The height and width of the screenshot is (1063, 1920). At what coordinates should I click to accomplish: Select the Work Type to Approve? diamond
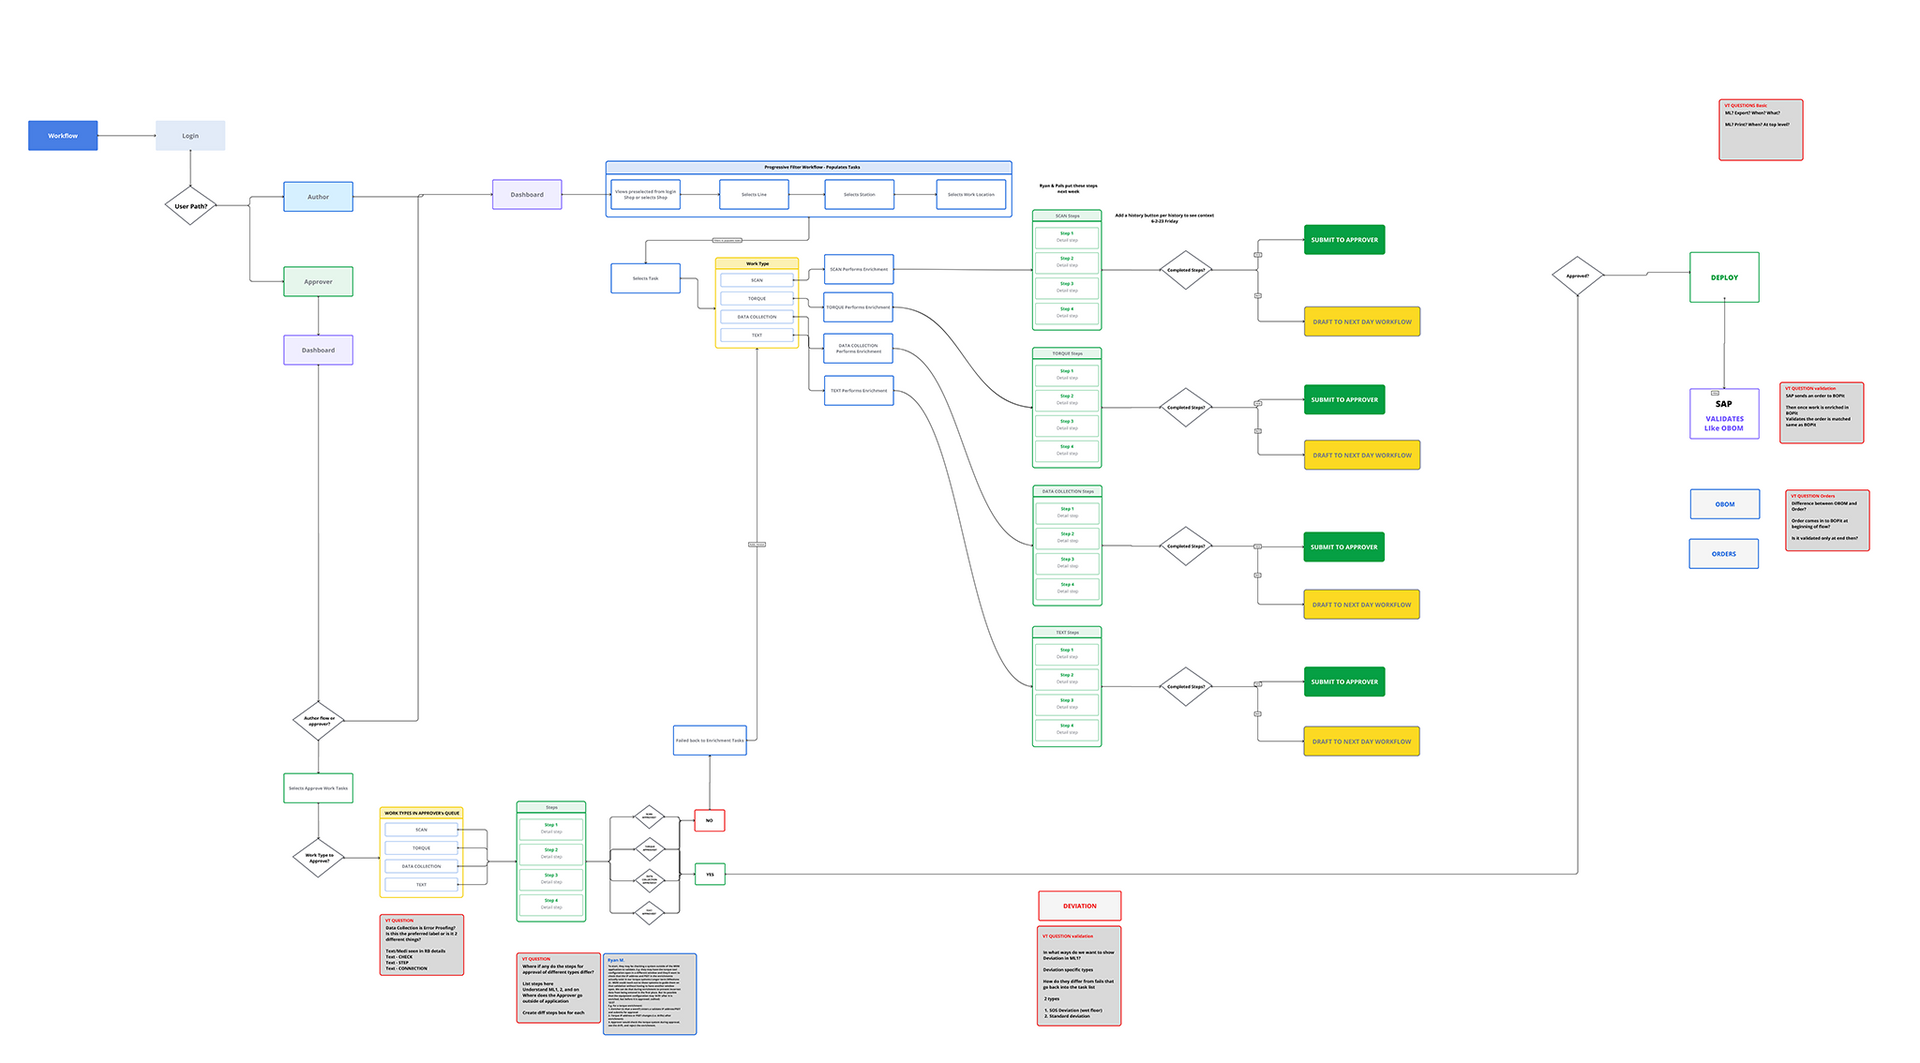pyautogui.click(x=318, y=858)
